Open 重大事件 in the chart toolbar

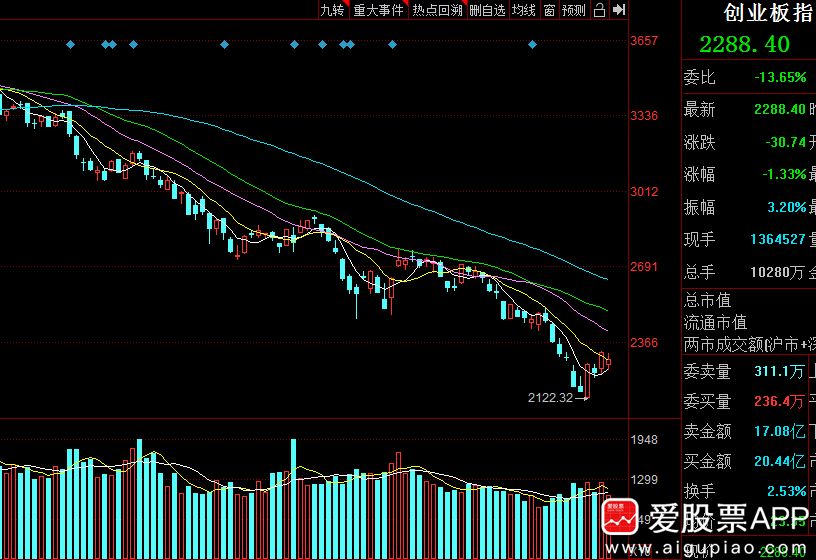(x=378, y=10)
